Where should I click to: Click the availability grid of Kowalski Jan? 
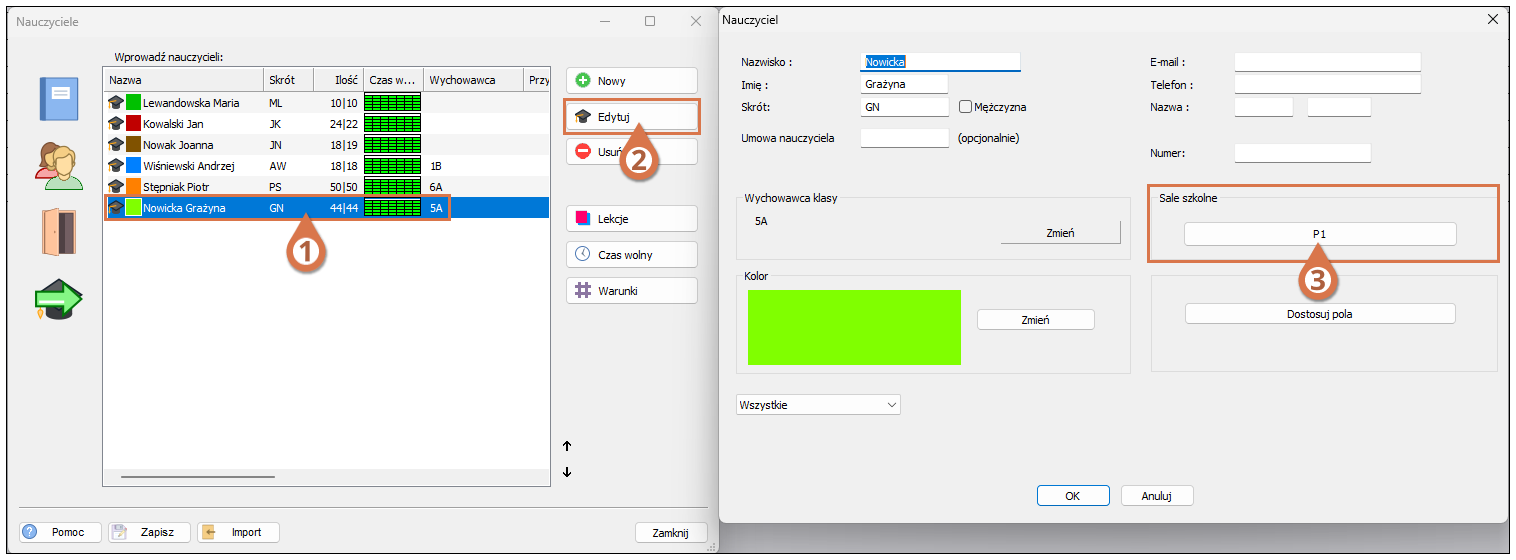coord(392,123)
